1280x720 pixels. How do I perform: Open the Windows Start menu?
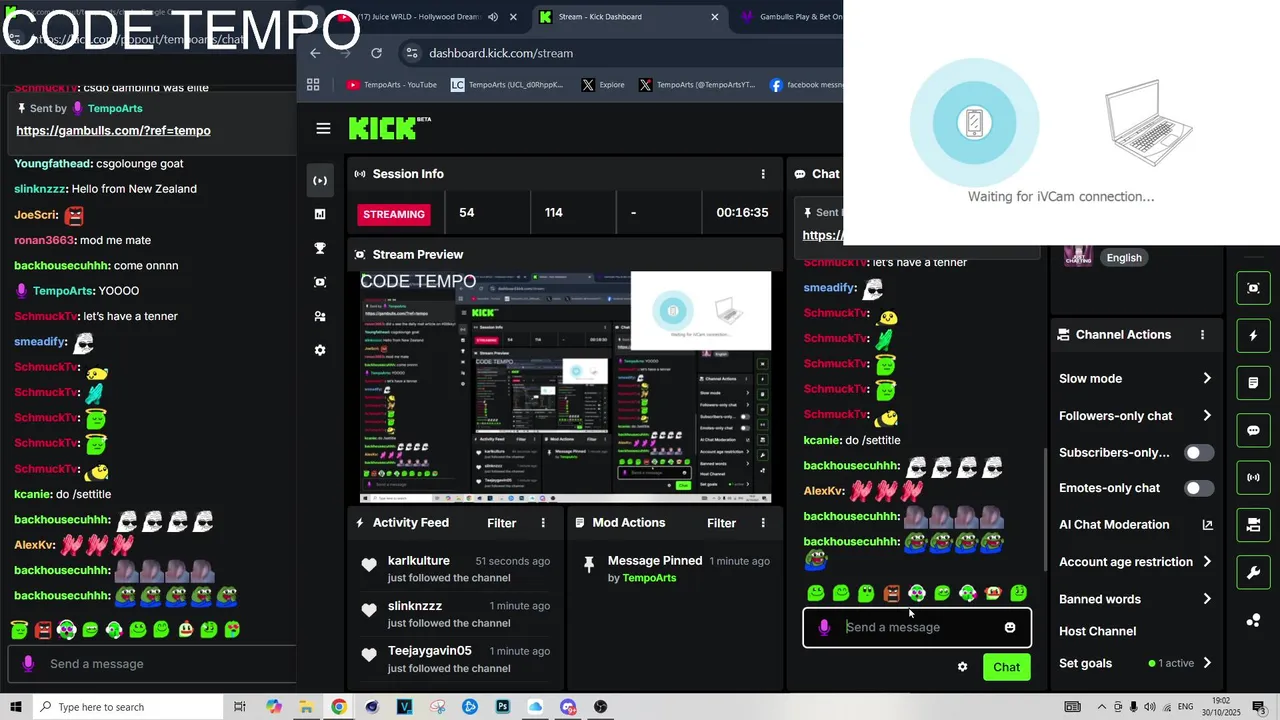click(16, 707)
